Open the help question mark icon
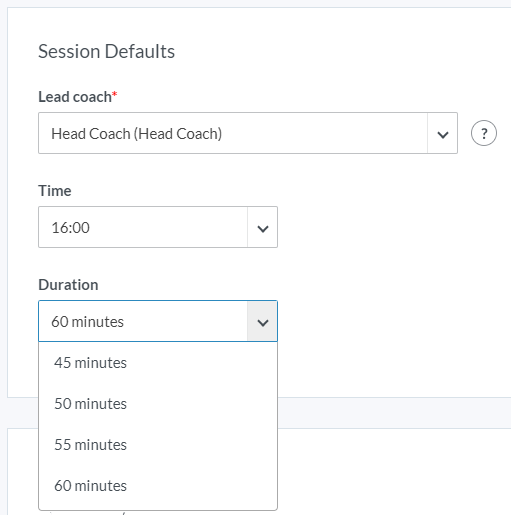Image resolution: width=511 pixels, height=519 pixels. click(x=483, y=133)
